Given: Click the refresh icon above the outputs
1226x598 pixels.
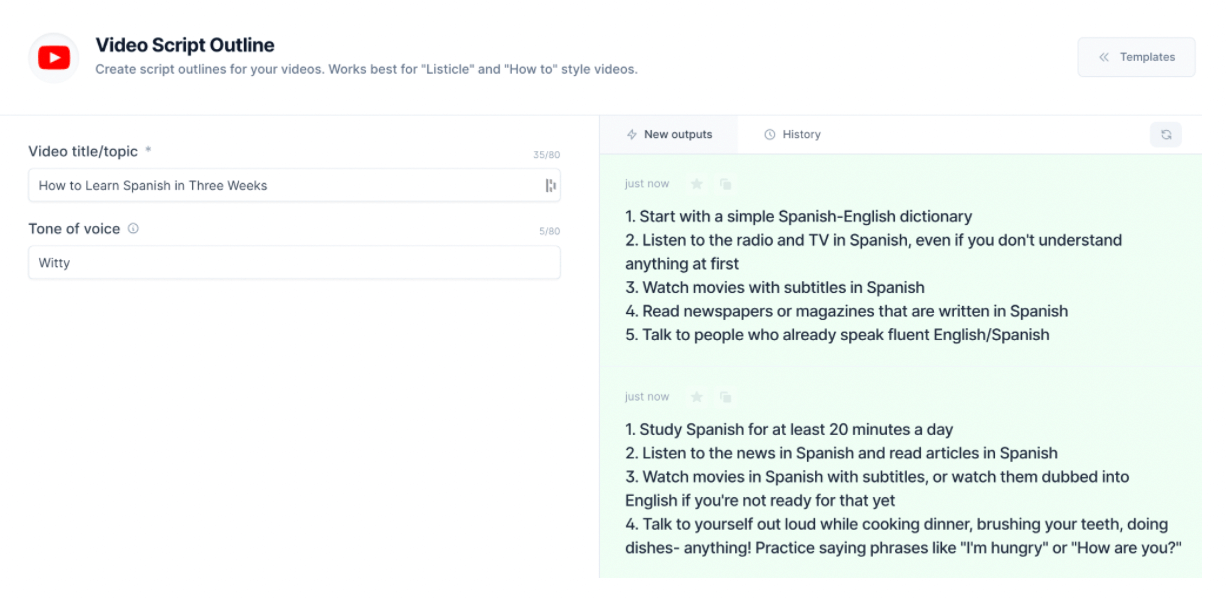Looking at the screenshot, I should (1166, 134).
